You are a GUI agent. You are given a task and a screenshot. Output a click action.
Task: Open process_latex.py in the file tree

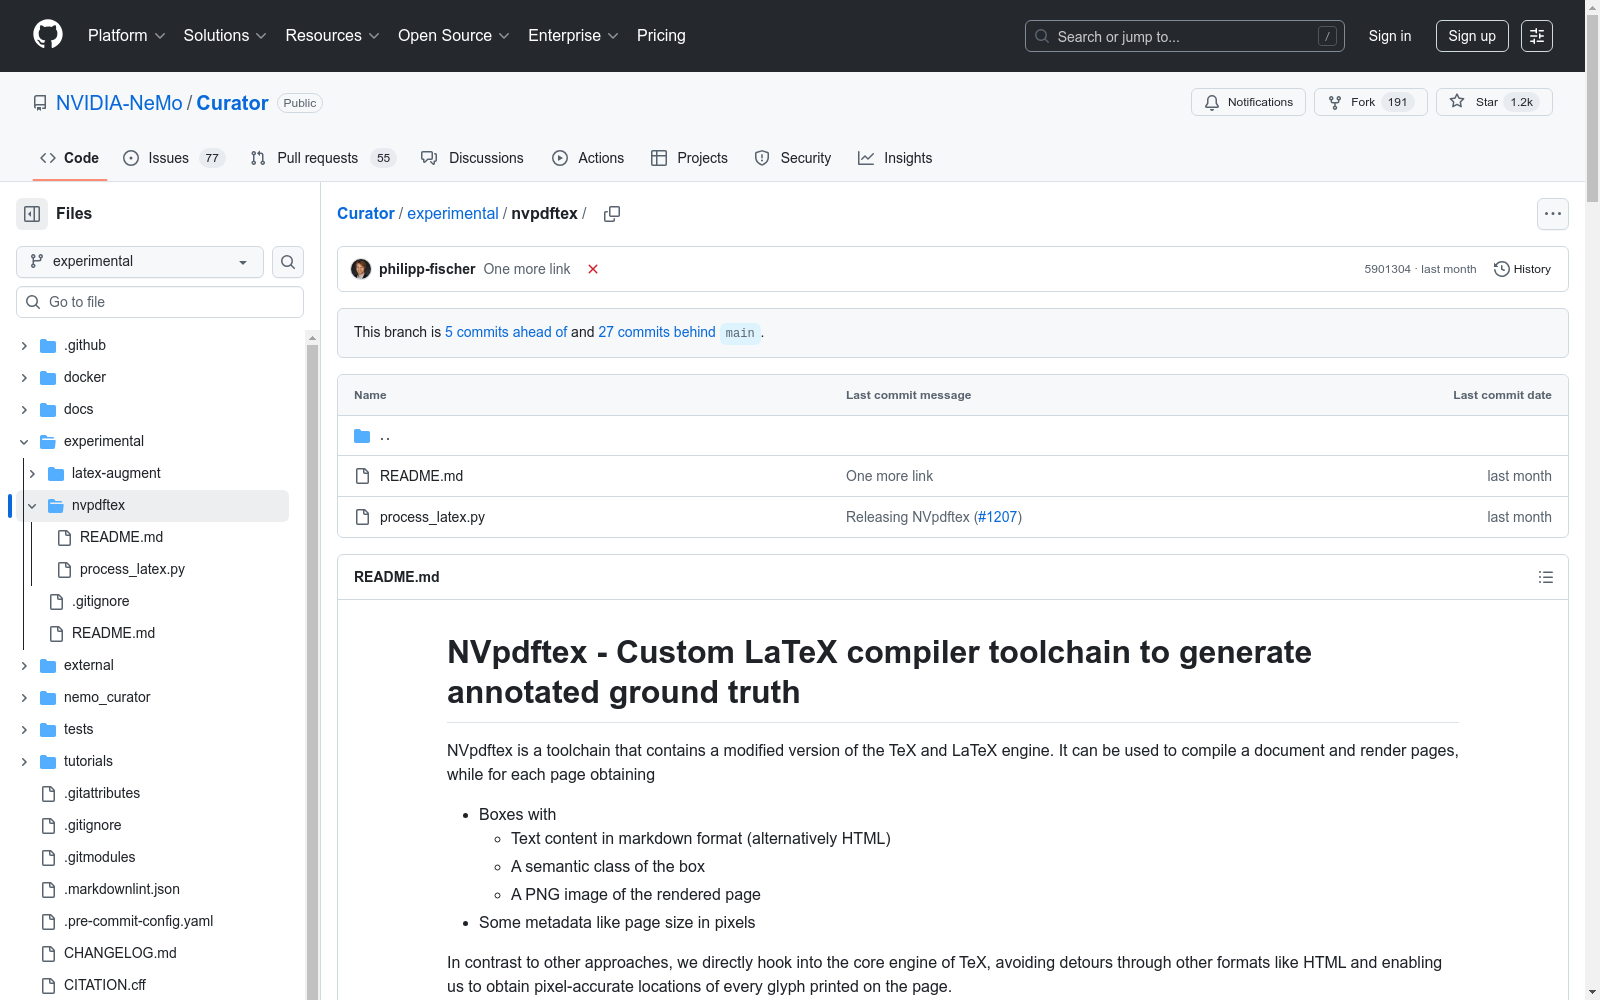[x=132, y=570]
